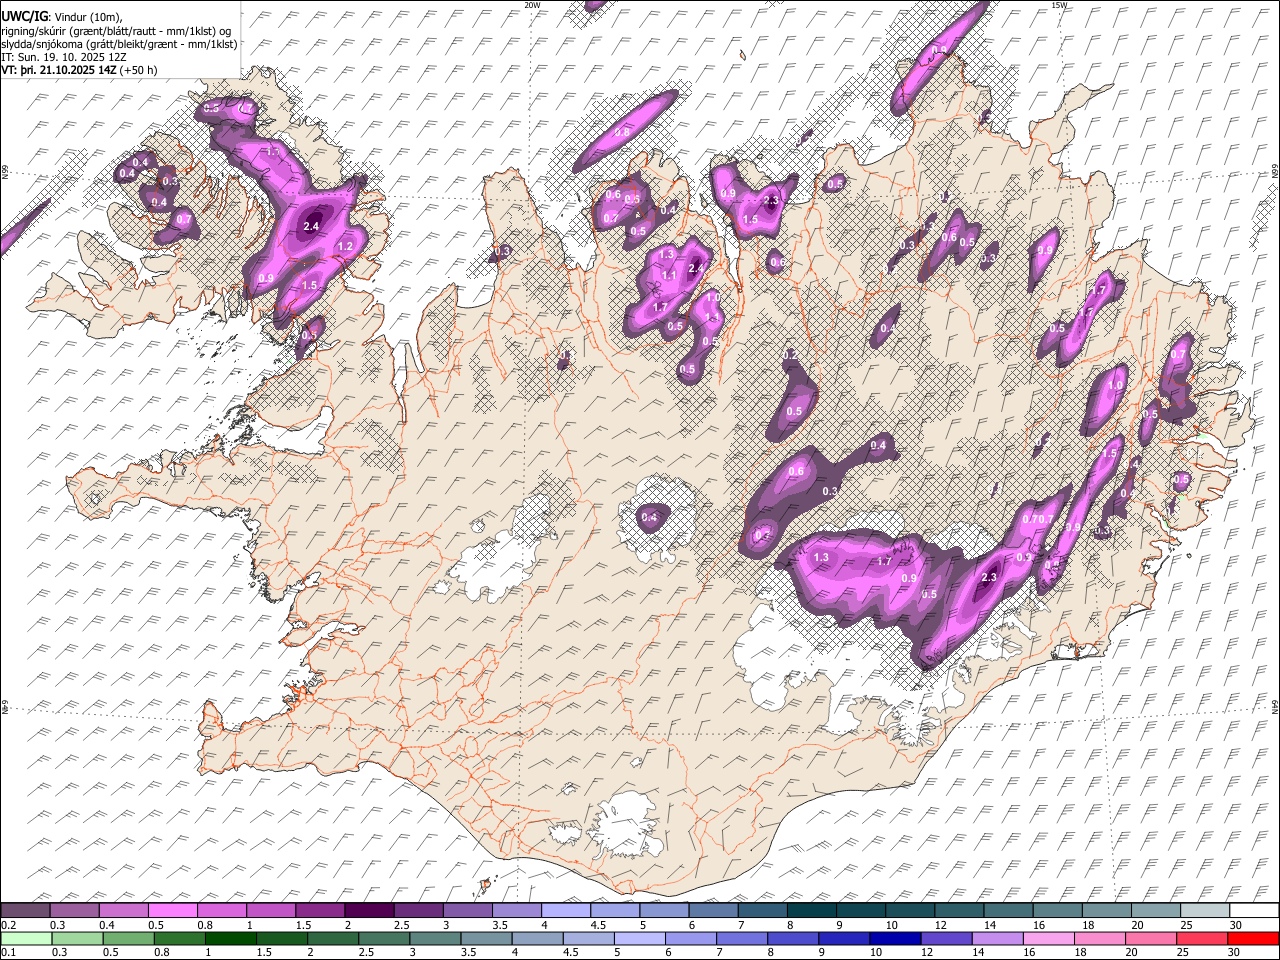Pick the bottom-row pale green swatch between 0.1 and 0.3
Screen dimensions: 1280x960
[25, 939]
